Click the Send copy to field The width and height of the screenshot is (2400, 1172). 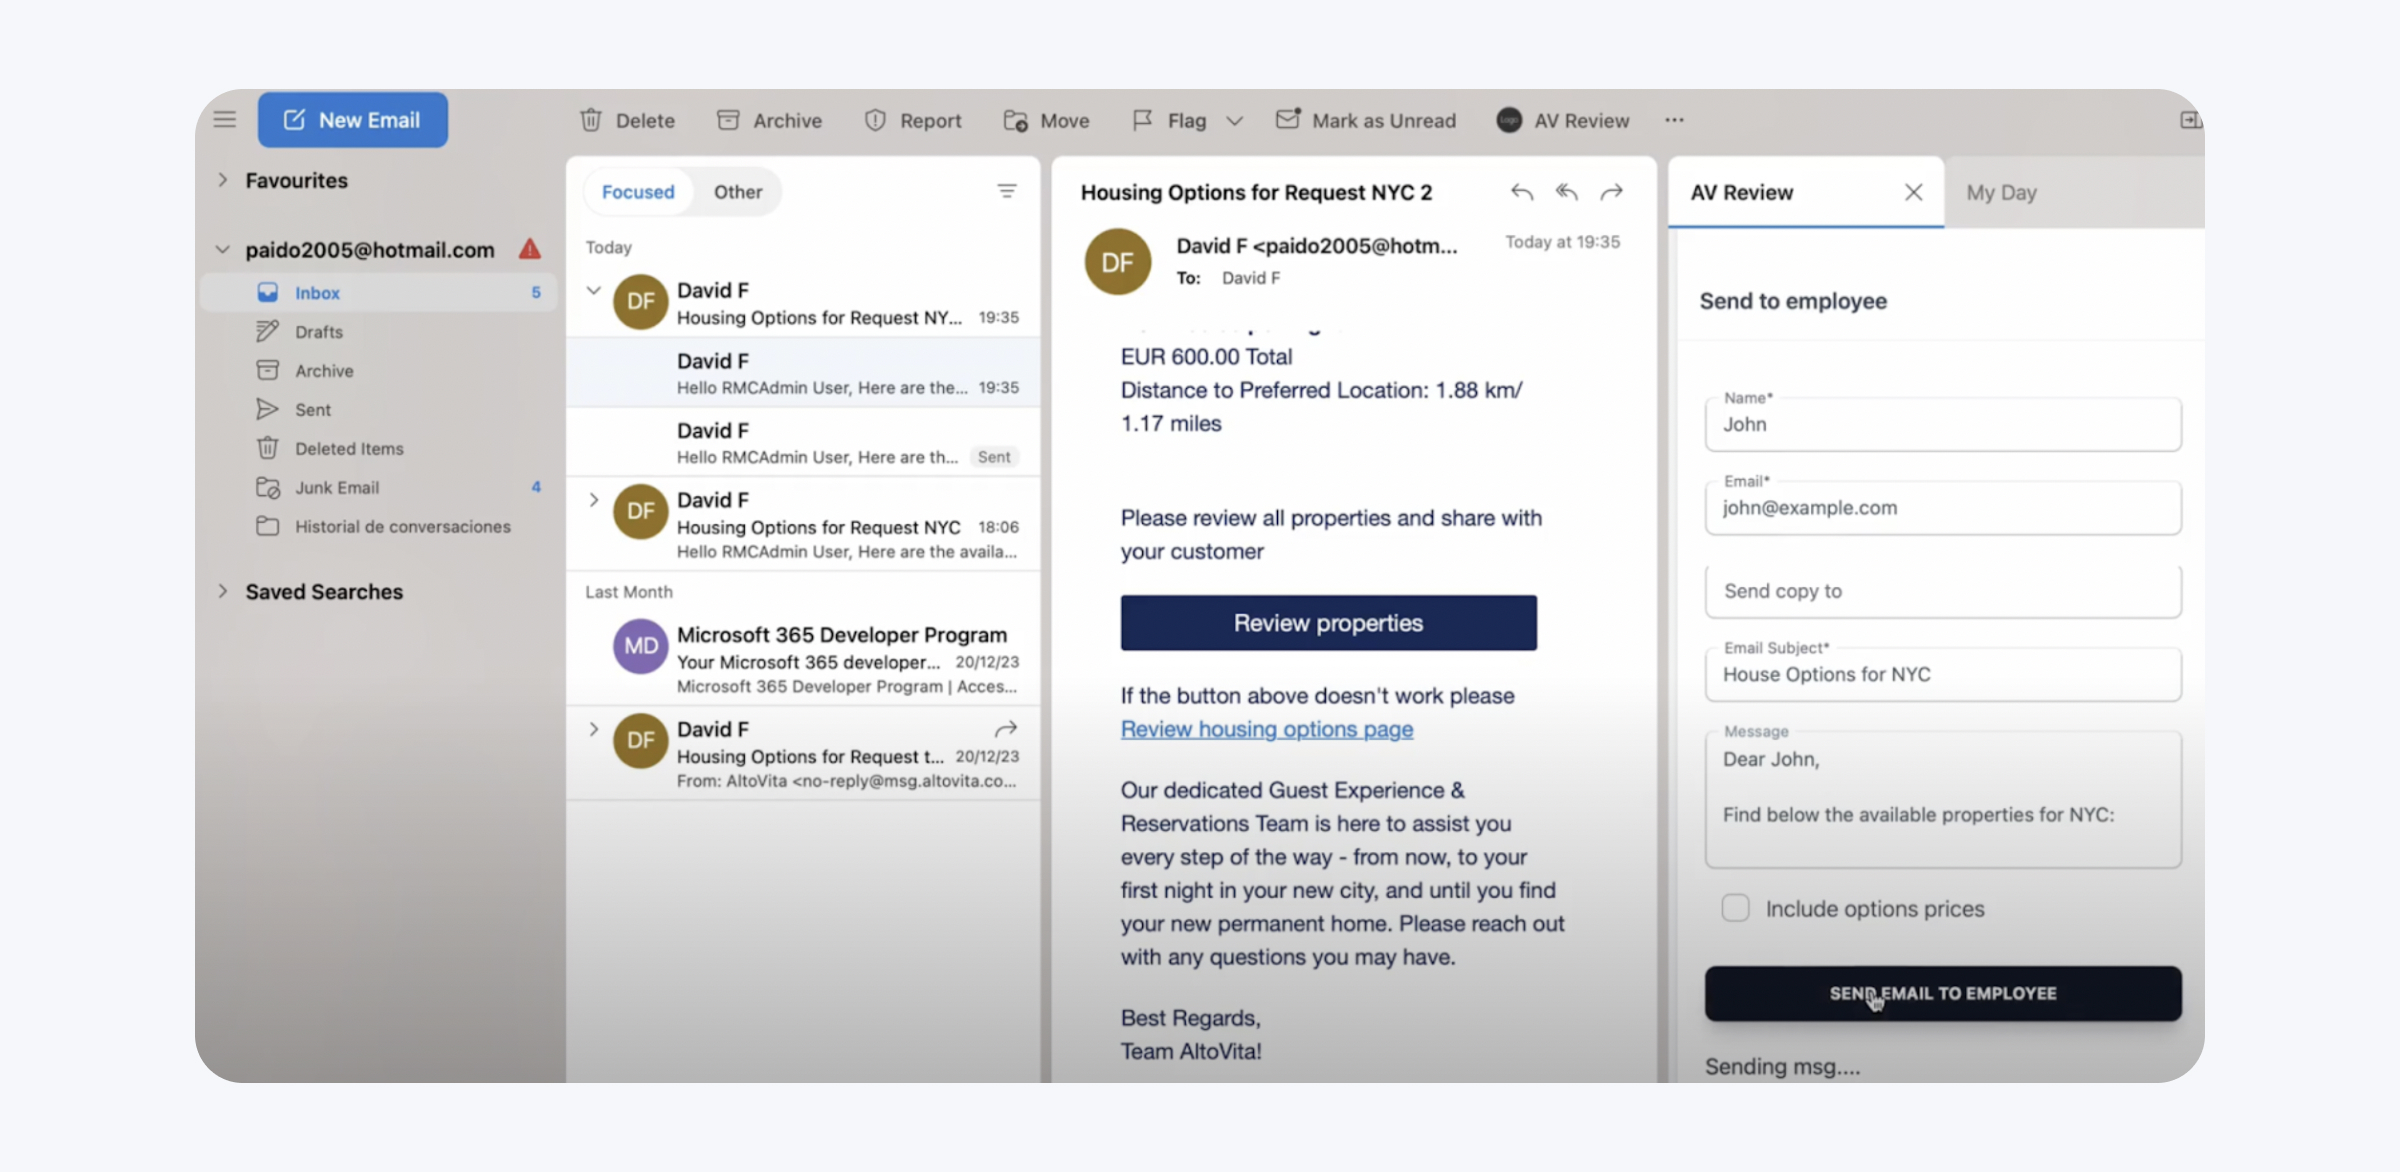(x=1942, y=591)
